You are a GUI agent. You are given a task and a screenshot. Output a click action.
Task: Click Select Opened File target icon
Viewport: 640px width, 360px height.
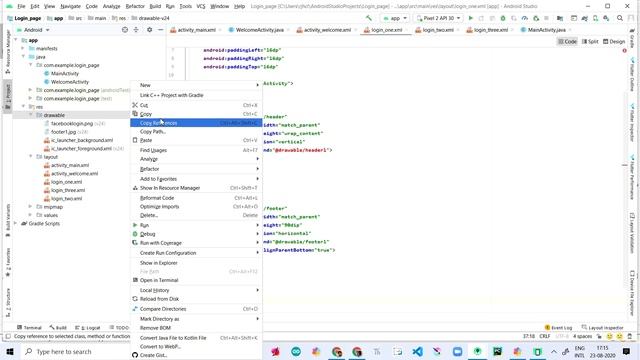[125, 30]
